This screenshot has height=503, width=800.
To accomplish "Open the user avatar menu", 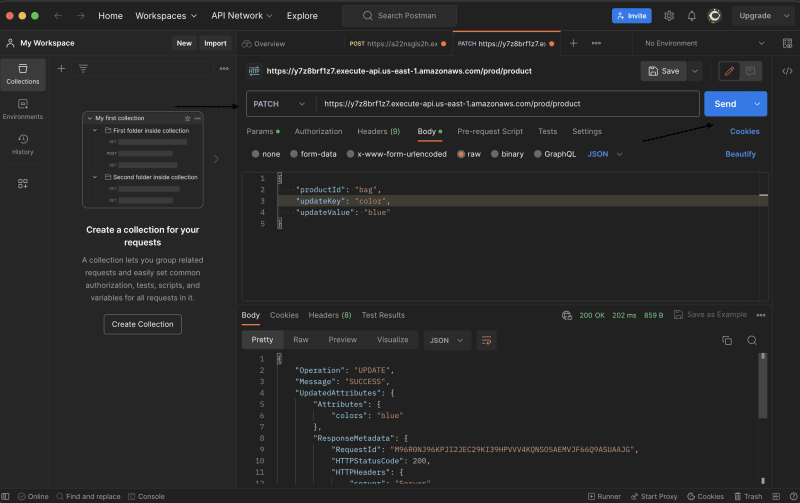I will 714,16.
